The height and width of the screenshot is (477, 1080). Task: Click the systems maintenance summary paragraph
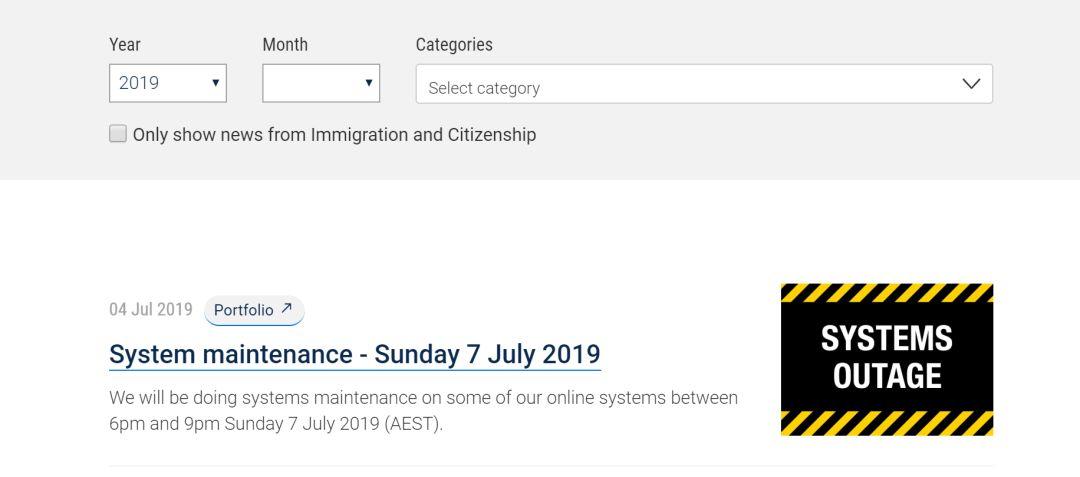[423, 411]
